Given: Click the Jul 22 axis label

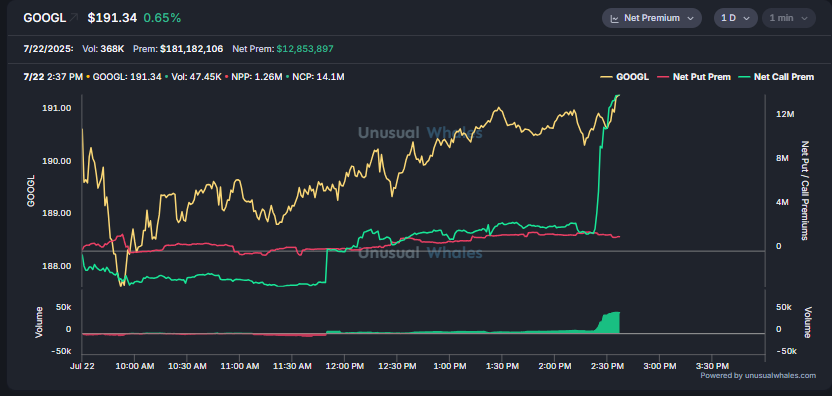Looking at the screenshot, I should (x=82, y=366).
